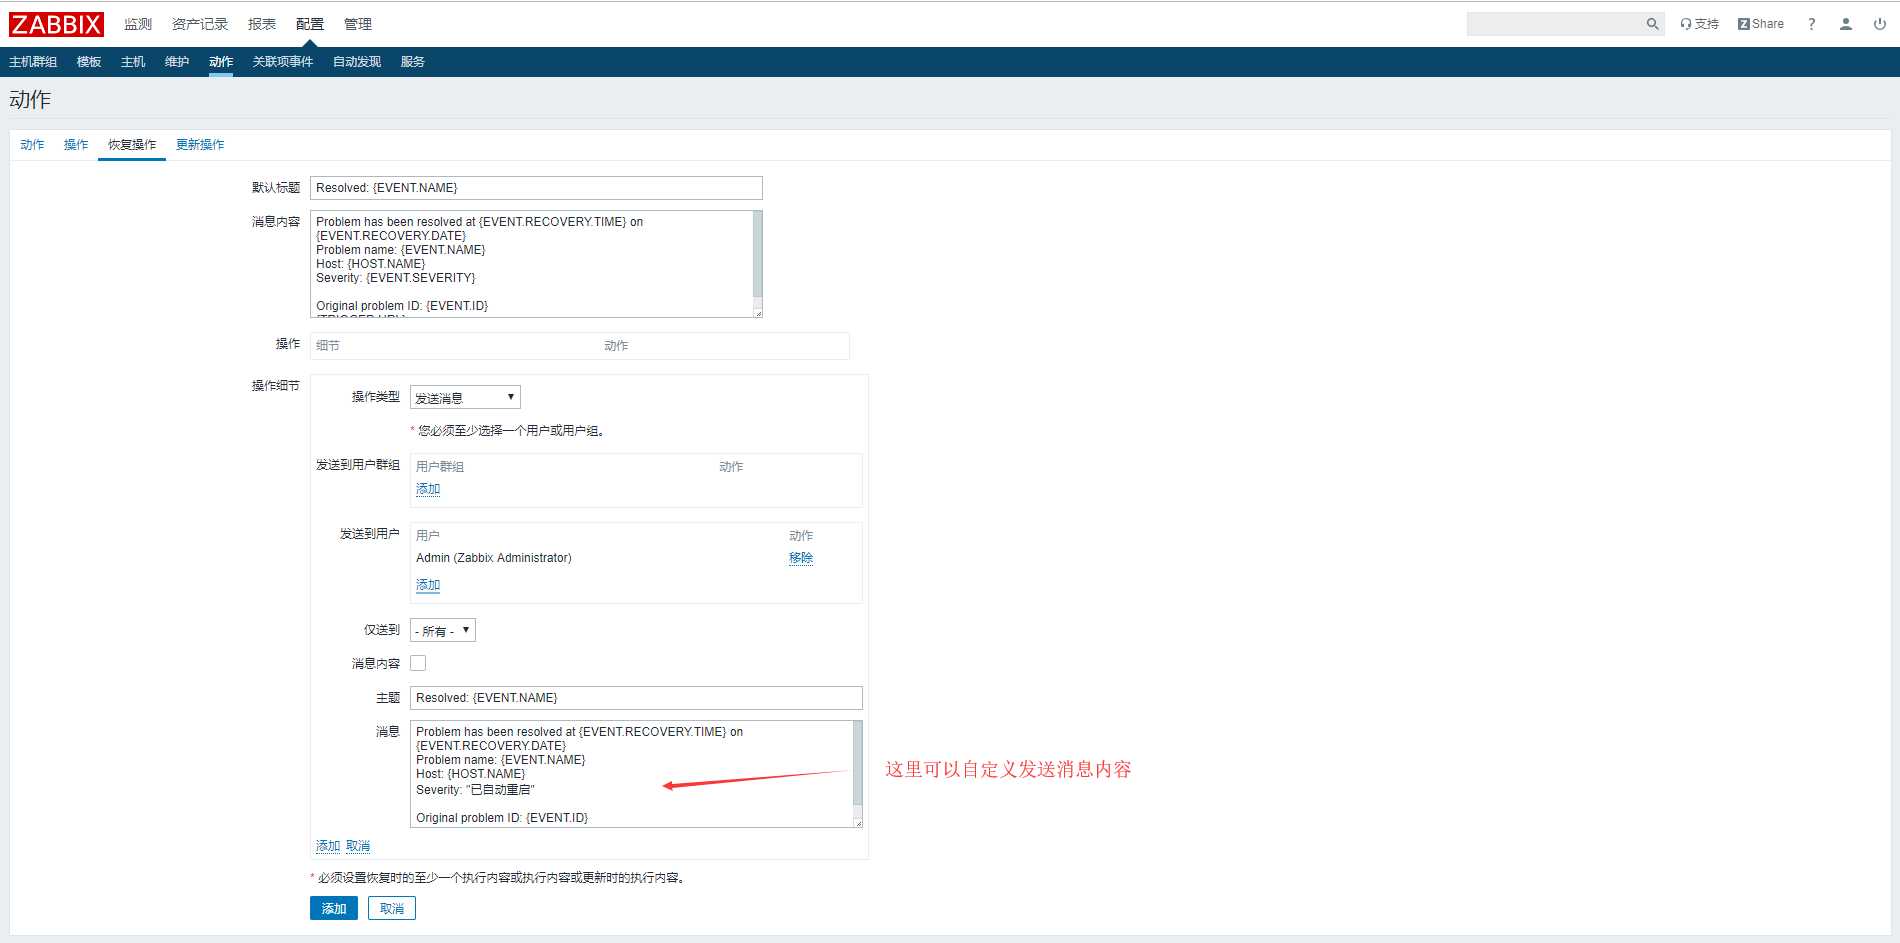The image size is (1900, 943).
Task: Click the 消息 textarea scrollbar
Action: tap(857, 764)
